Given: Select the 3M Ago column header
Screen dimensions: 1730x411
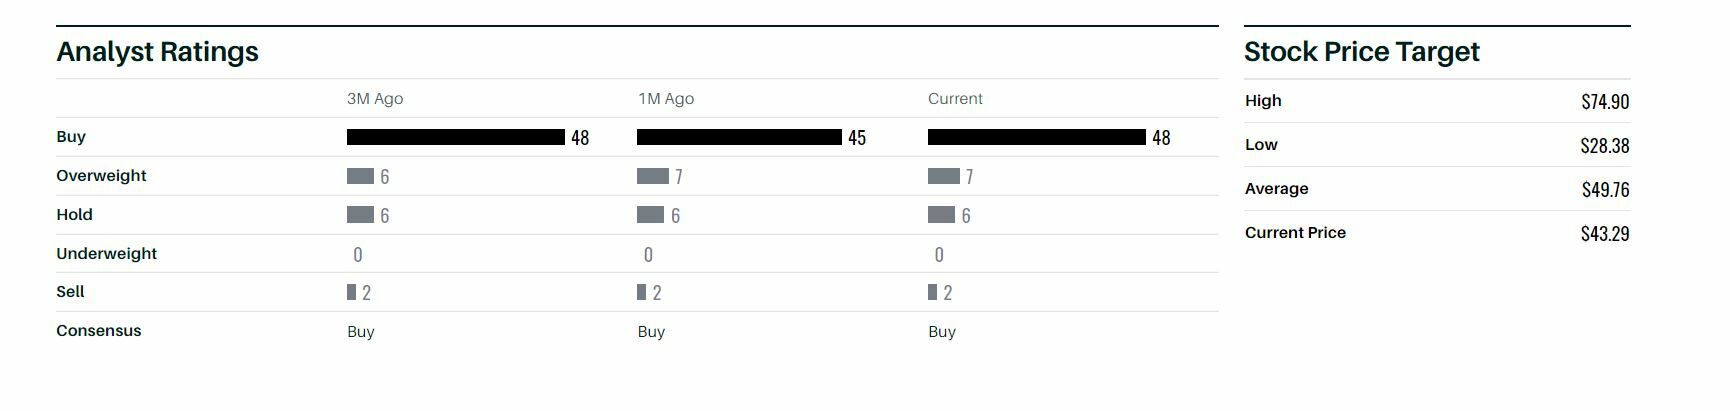Looking at the screenshot, I should 375,99.
